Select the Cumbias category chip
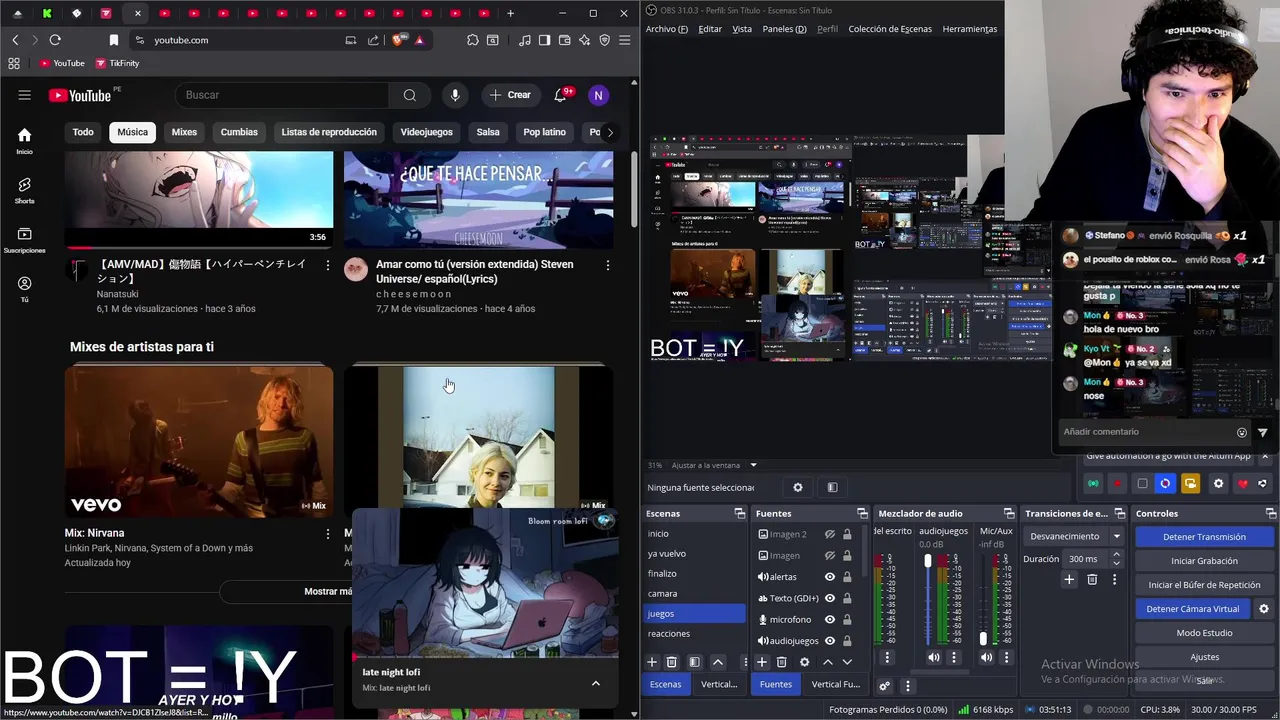The height and width of the screenshot is (720, 1280). [239, 132]
